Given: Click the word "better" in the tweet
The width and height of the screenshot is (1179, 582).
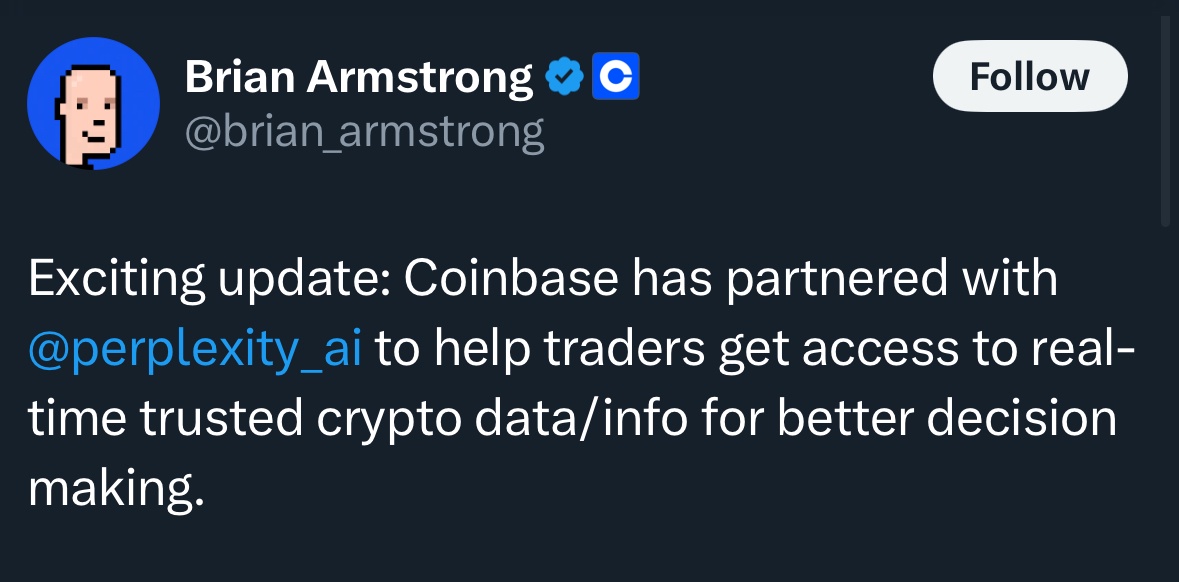Looking at the screenshot, I should pos(844,420).
